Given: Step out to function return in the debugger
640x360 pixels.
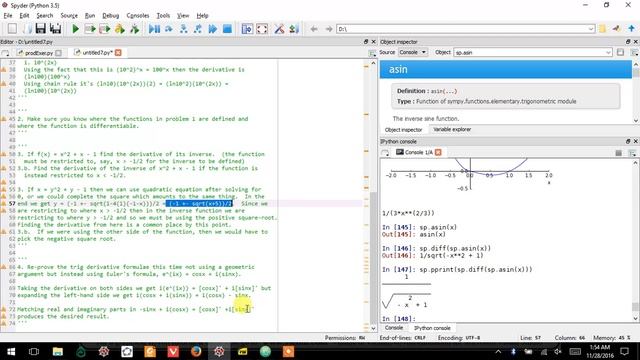Looking at the screenshot, I should [198, 29].
